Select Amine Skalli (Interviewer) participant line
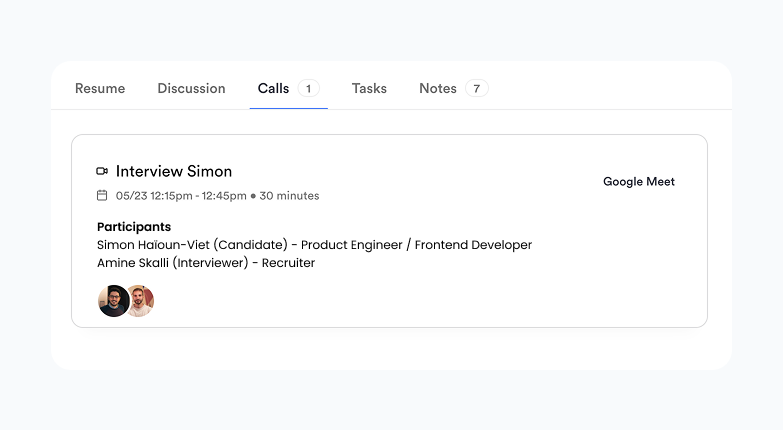Screen dimensions: 783x430 click(206, 263)
